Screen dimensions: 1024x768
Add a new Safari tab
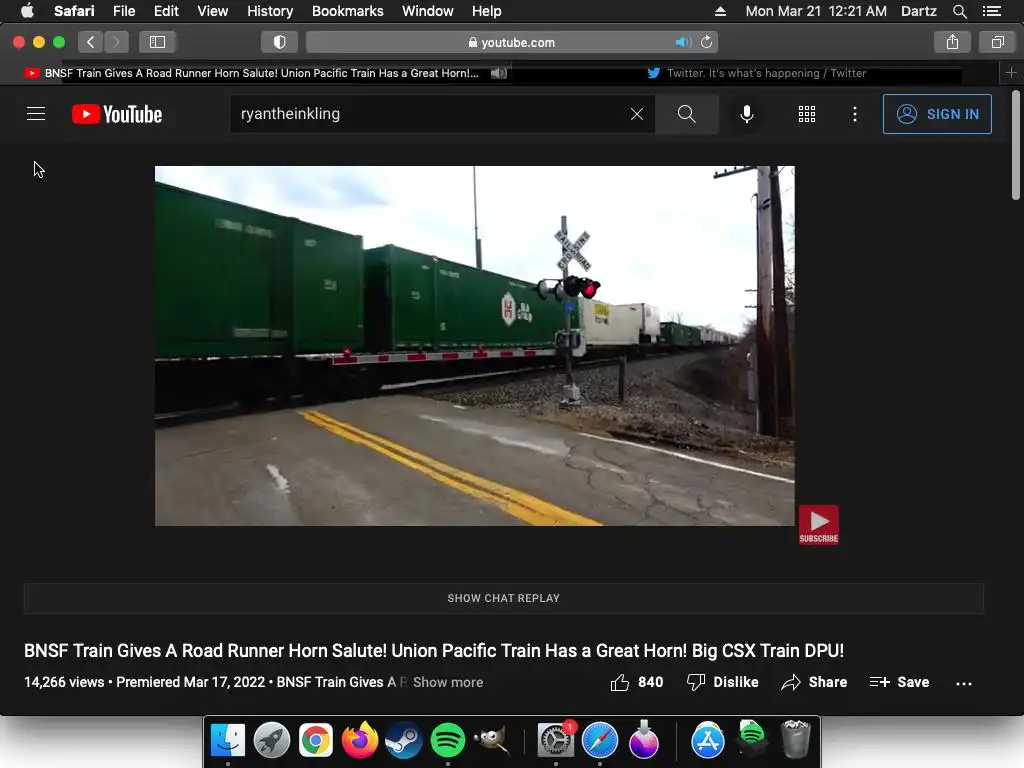(1011, 73)
